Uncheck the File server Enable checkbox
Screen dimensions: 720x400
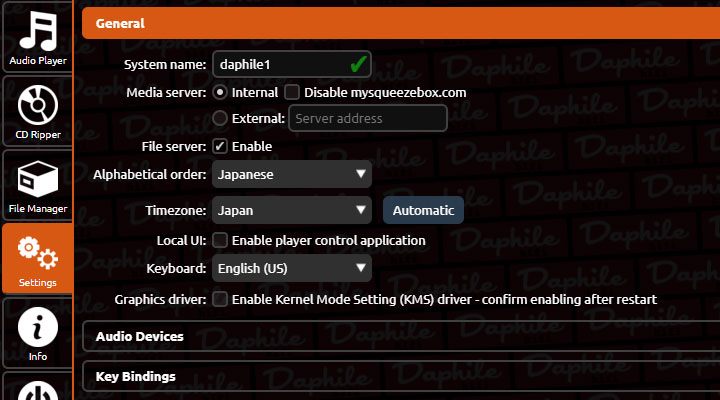click(221, 147)
